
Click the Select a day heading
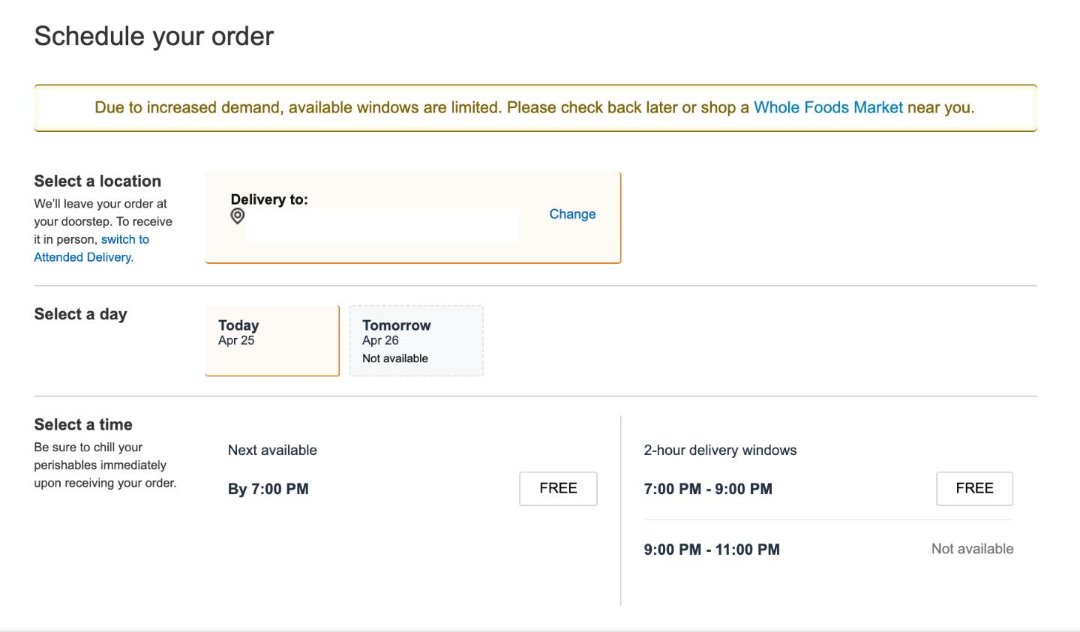click(80, 314)
